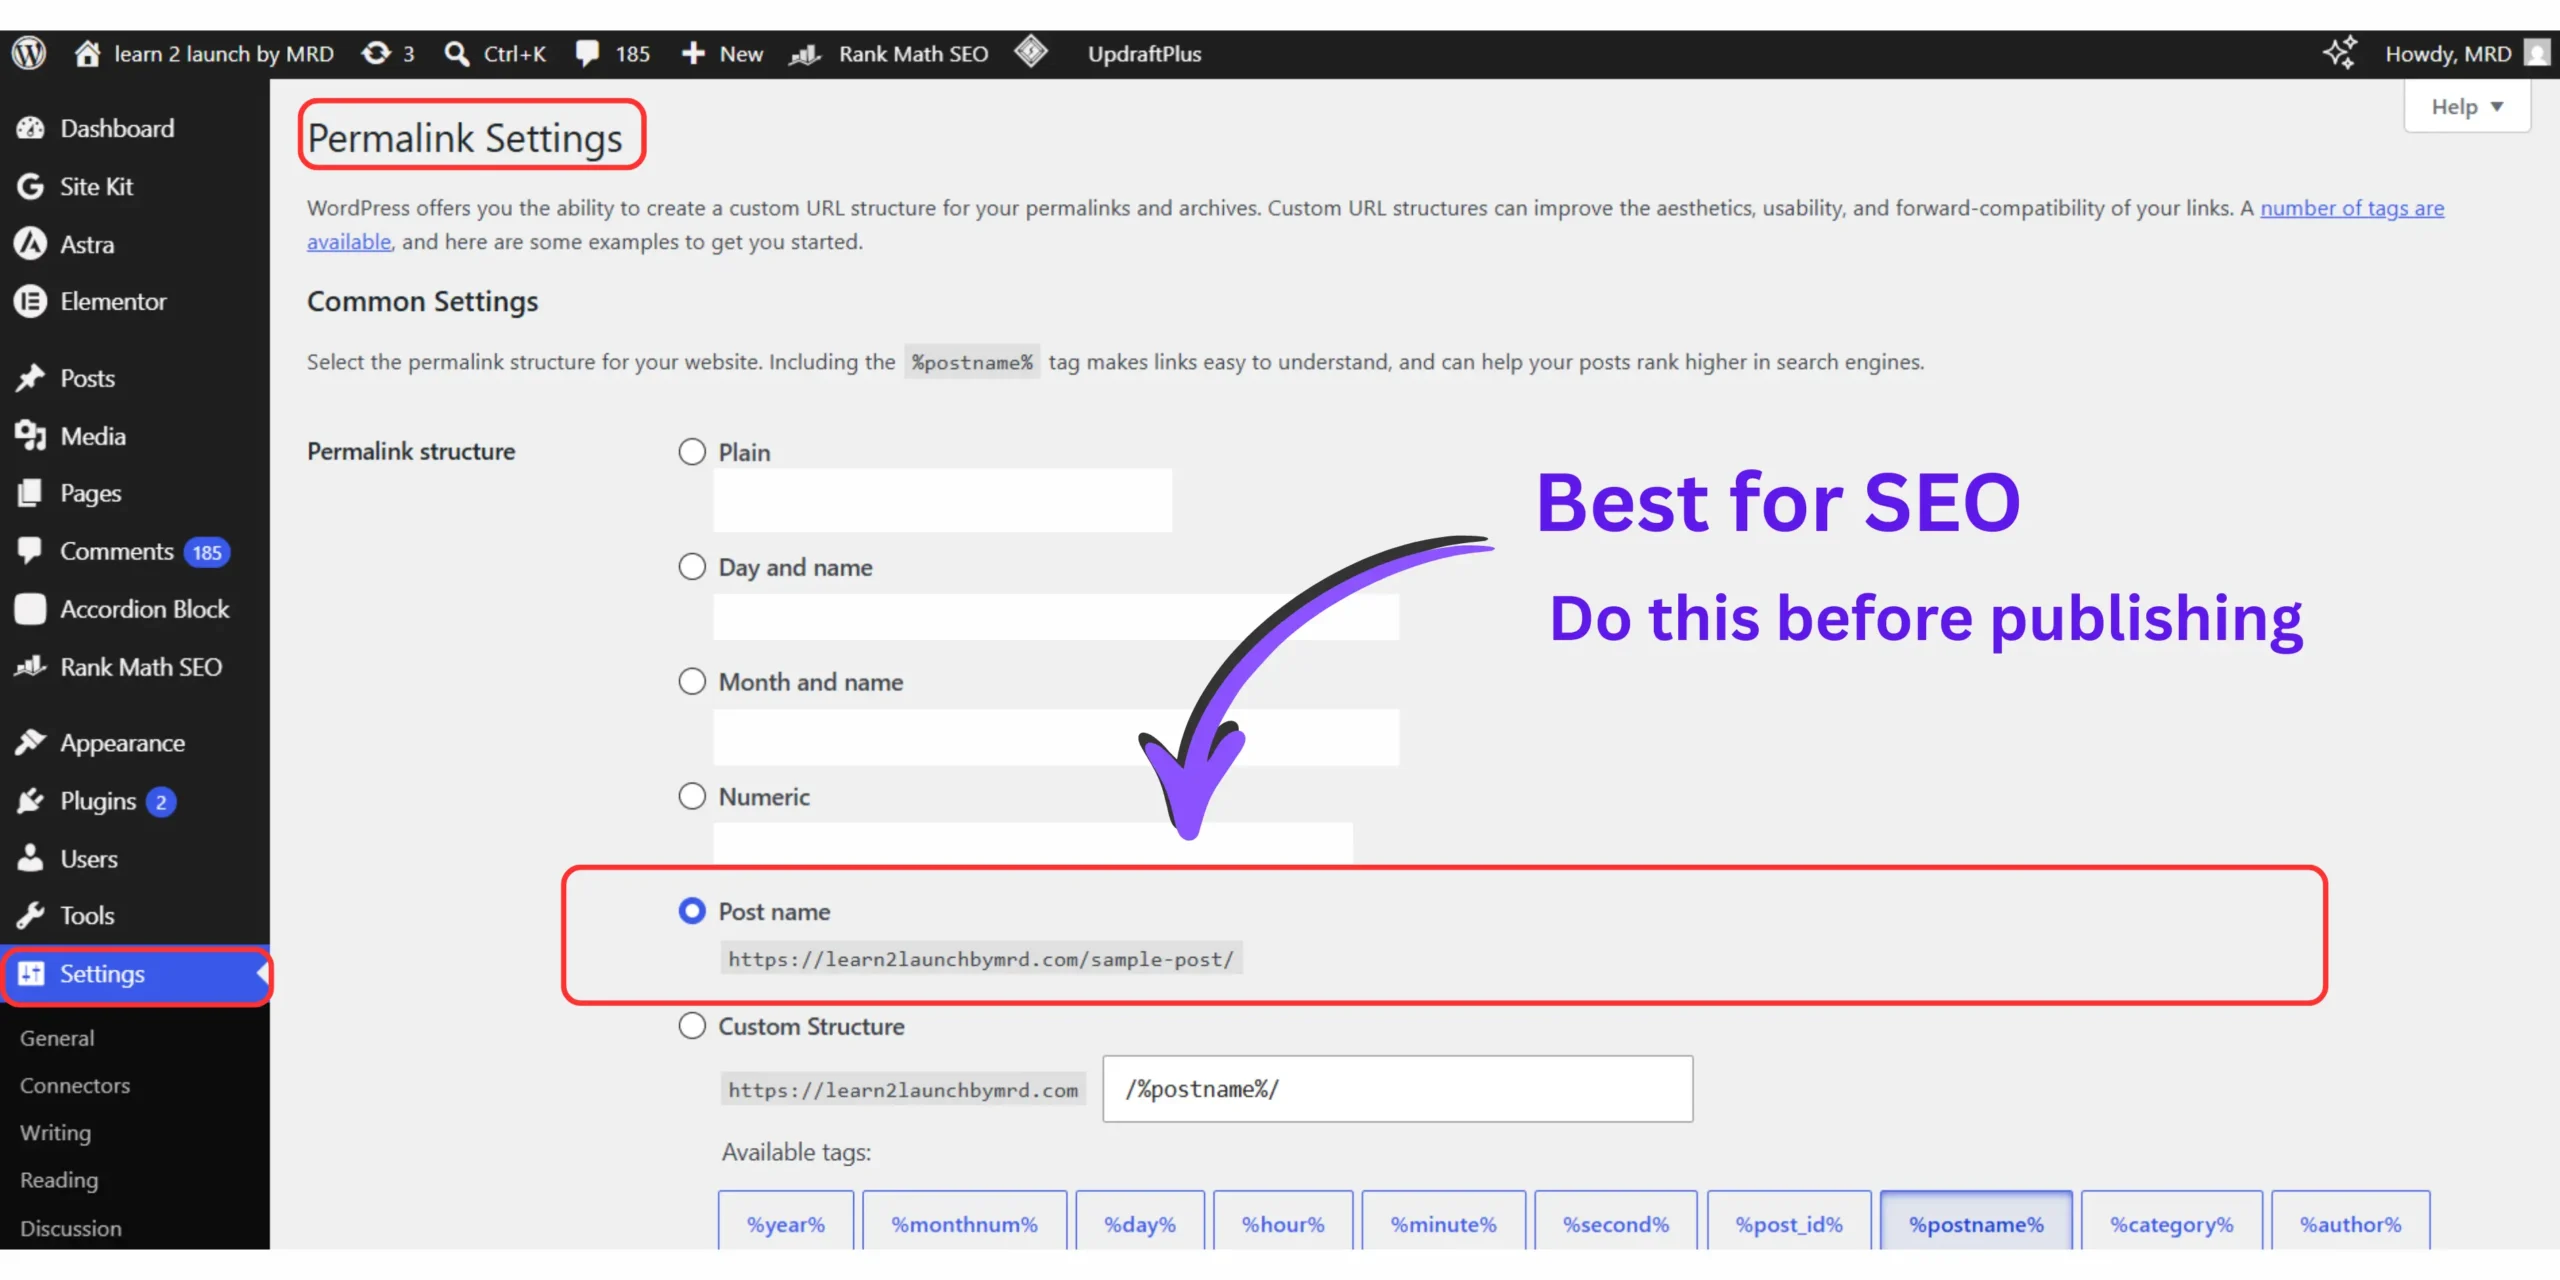
Task: Click the Astra logo icon
Action: coord(30,244)
